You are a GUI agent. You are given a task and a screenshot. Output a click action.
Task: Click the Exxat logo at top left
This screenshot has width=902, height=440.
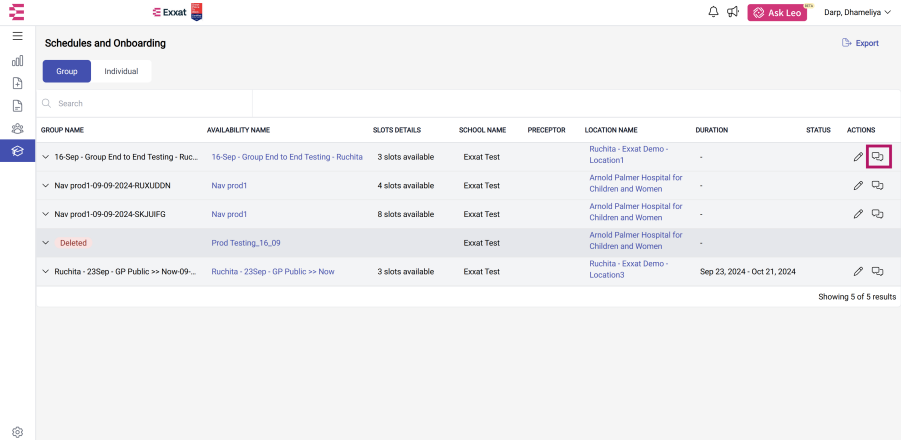tap(17, 12)
